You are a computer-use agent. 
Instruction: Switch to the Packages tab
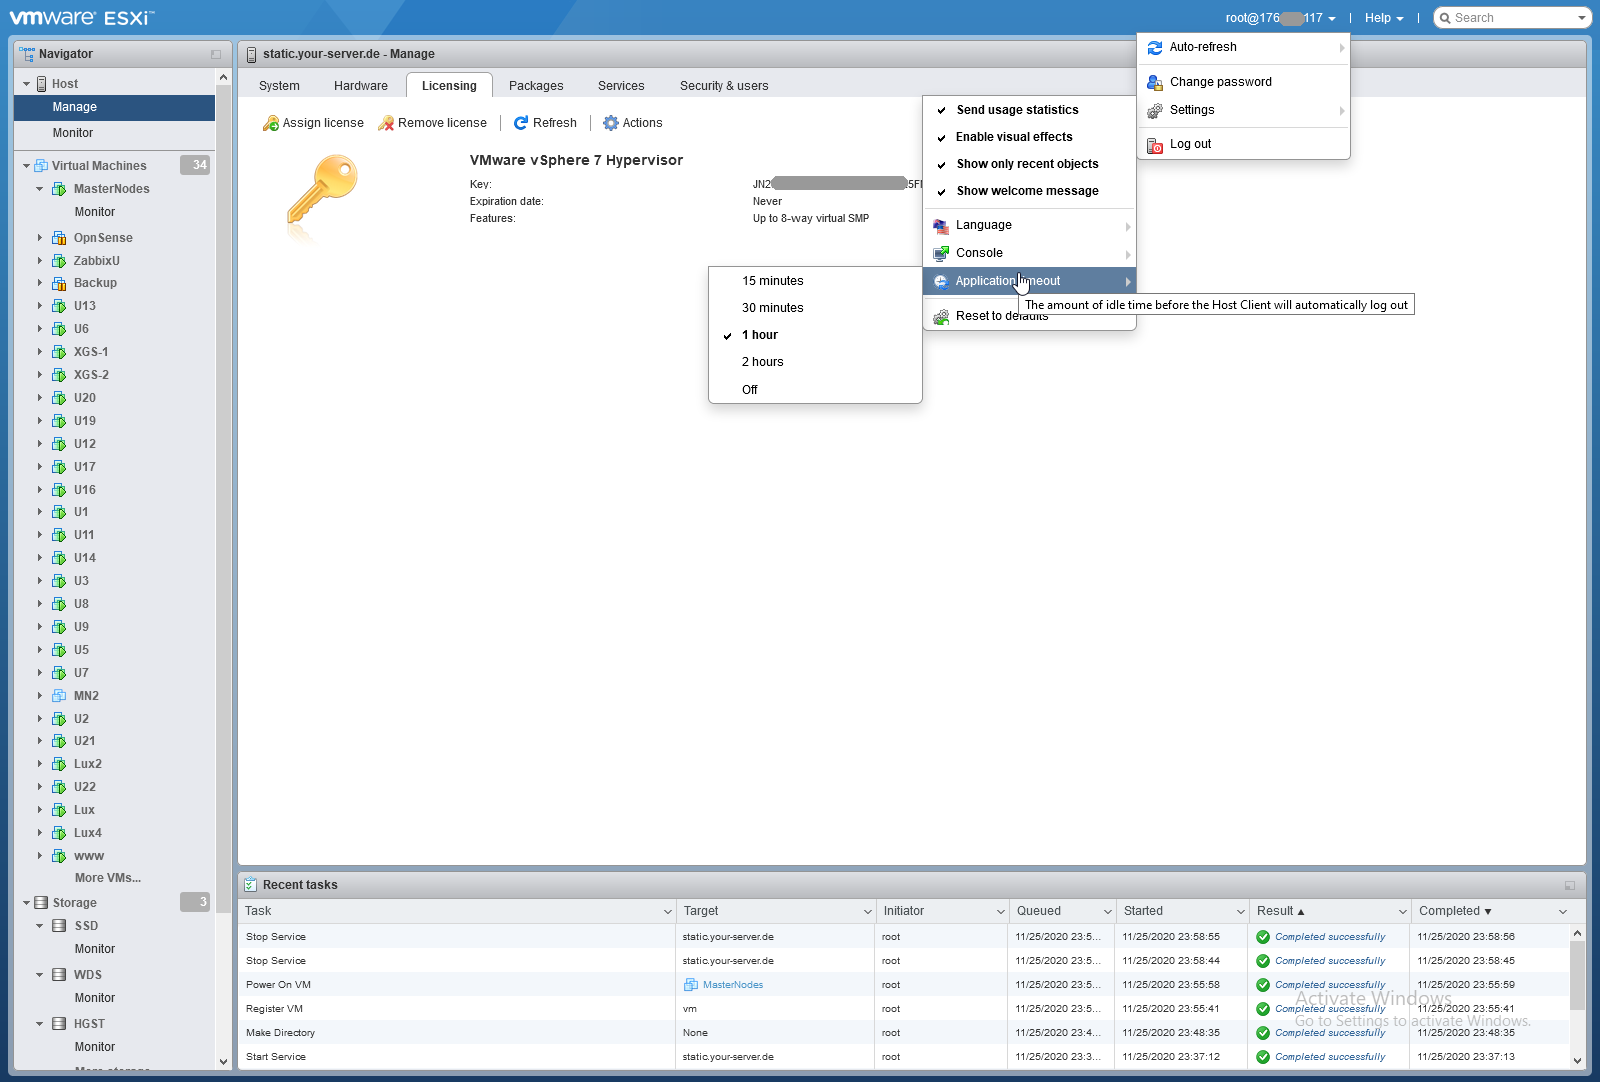[x=536, y=86]
